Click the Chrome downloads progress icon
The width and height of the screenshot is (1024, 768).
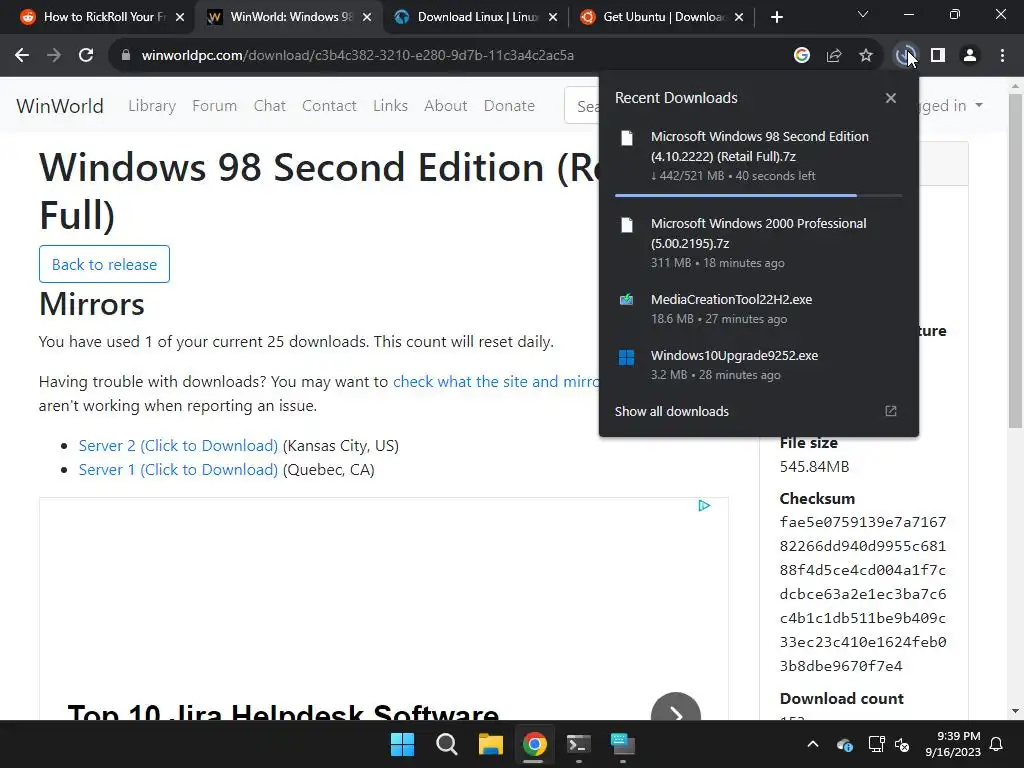click(x=905, y=56)
